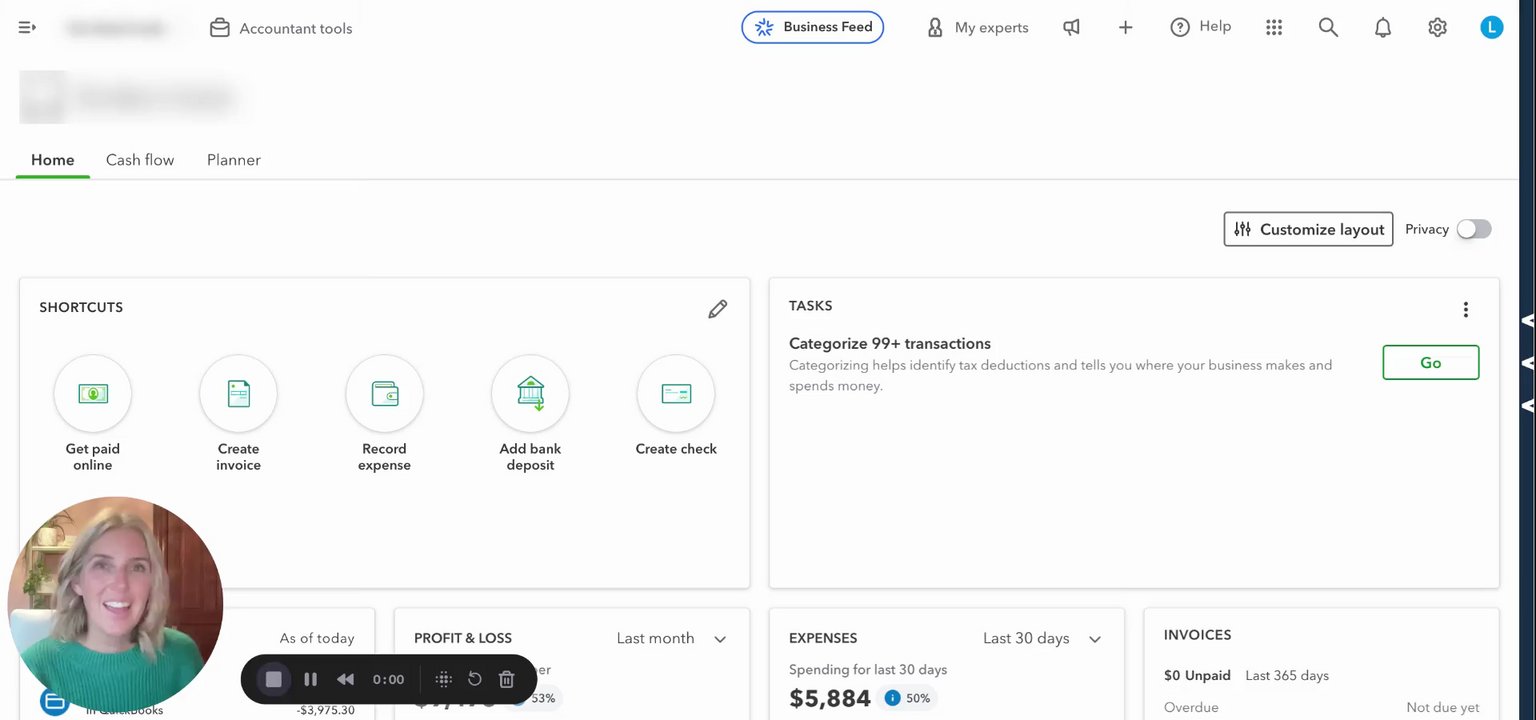
Task: Click the Get paid online shortcut icon
Action: (x=92, y=394)
